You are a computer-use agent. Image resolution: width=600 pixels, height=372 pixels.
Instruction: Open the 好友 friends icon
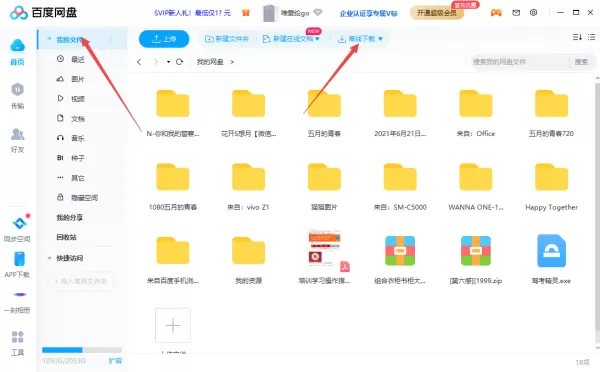17,134
